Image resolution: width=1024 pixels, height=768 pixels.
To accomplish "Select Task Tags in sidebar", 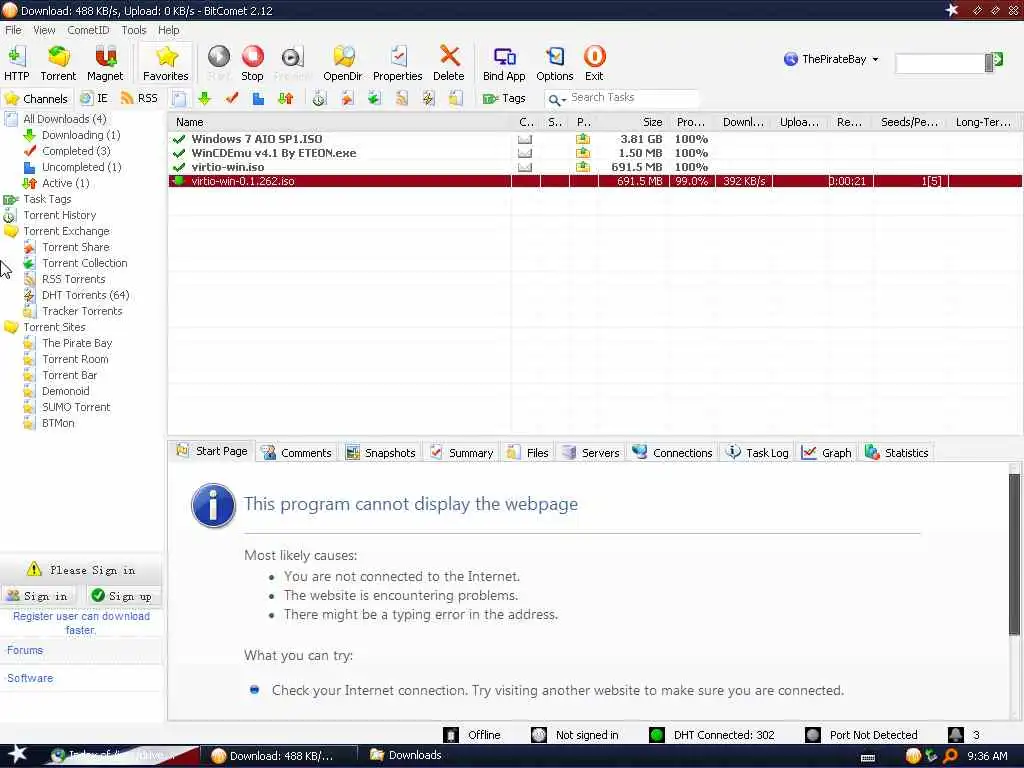I will [x=47, y=199].
